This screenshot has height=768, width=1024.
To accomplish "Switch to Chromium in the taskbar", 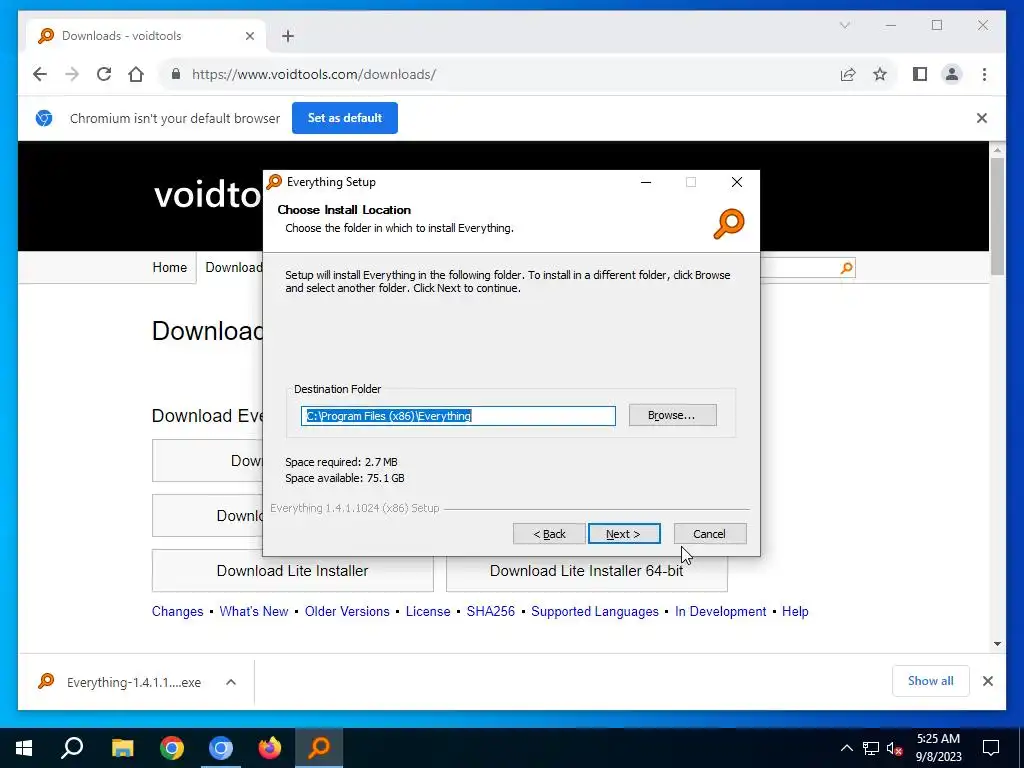I will [x=221, y=748].
